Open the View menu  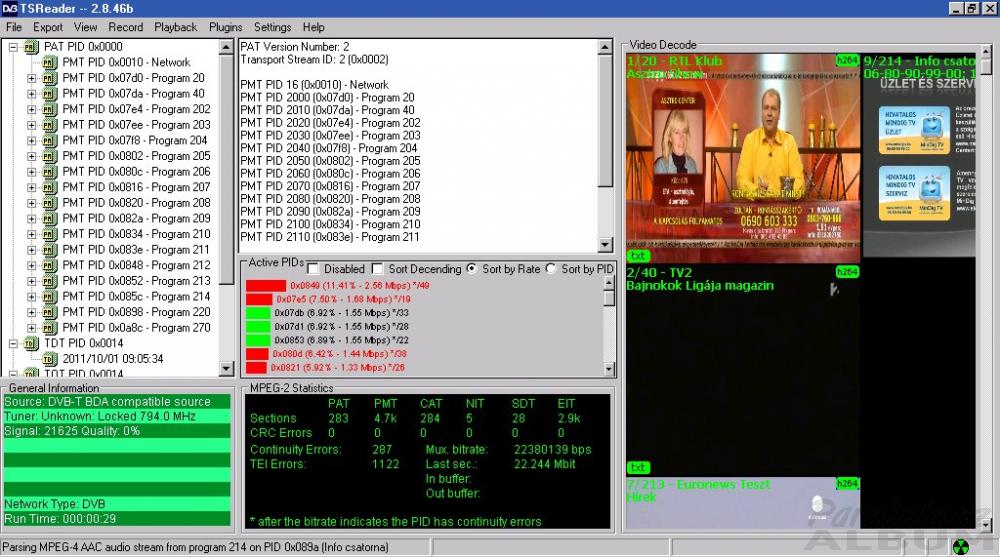[85, 27]
